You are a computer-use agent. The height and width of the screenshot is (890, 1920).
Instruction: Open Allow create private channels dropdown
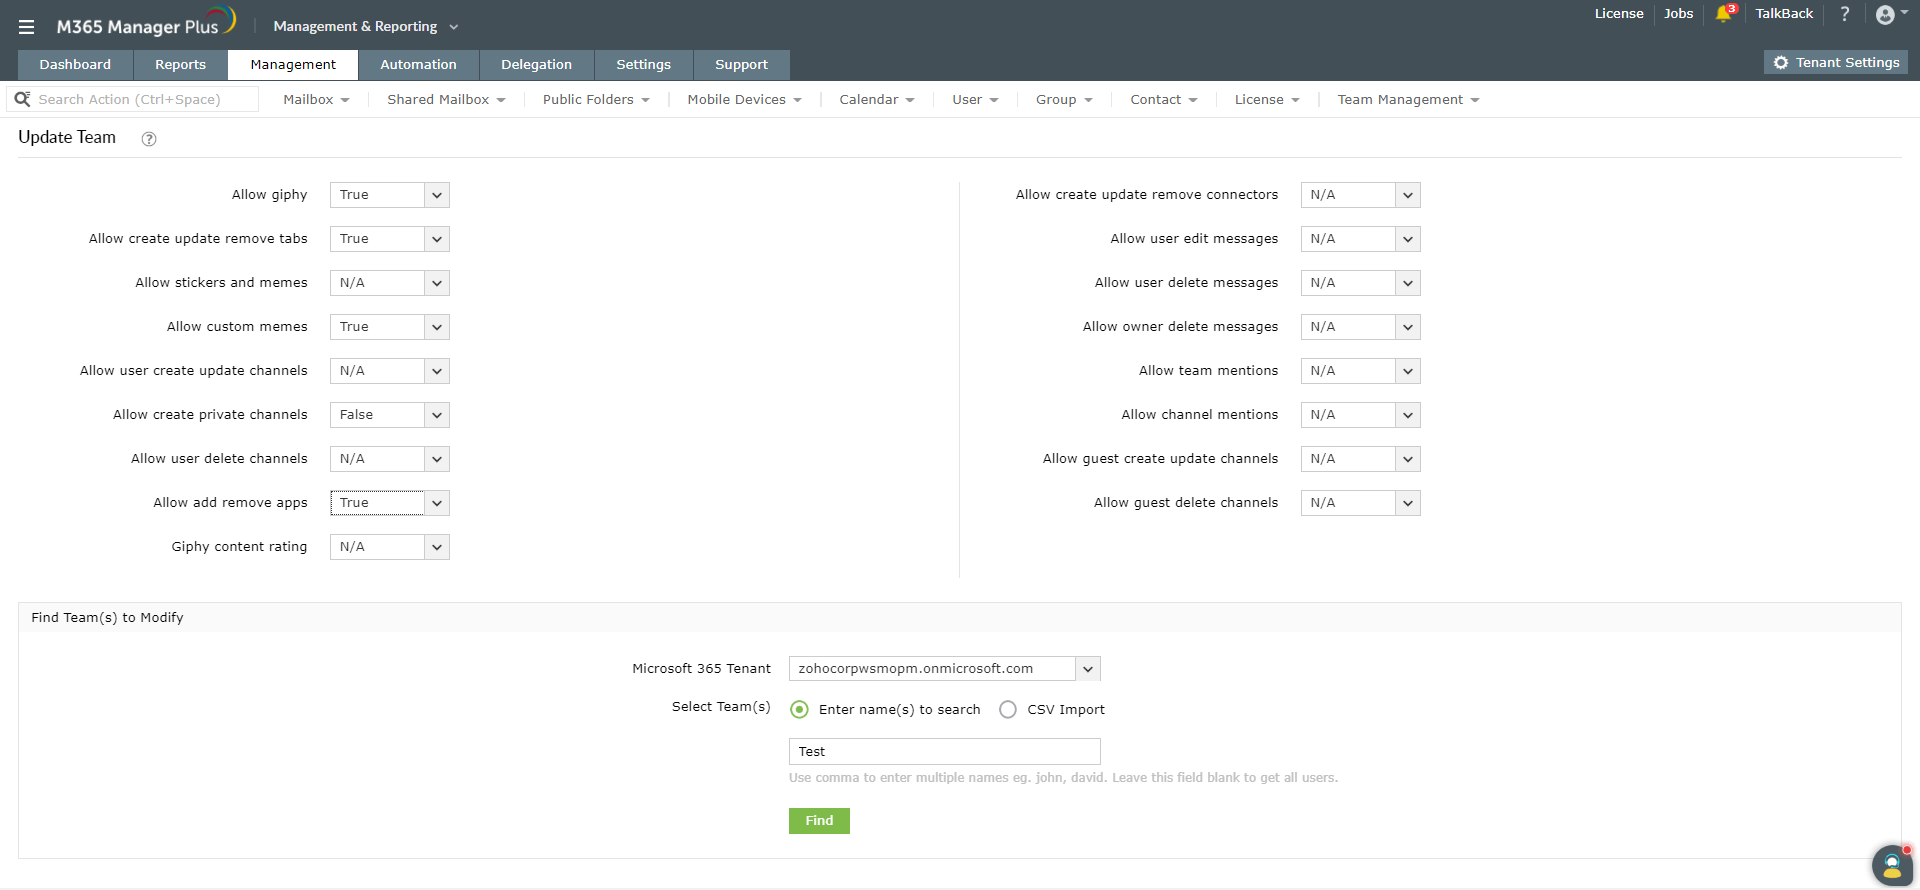point(390,415)
